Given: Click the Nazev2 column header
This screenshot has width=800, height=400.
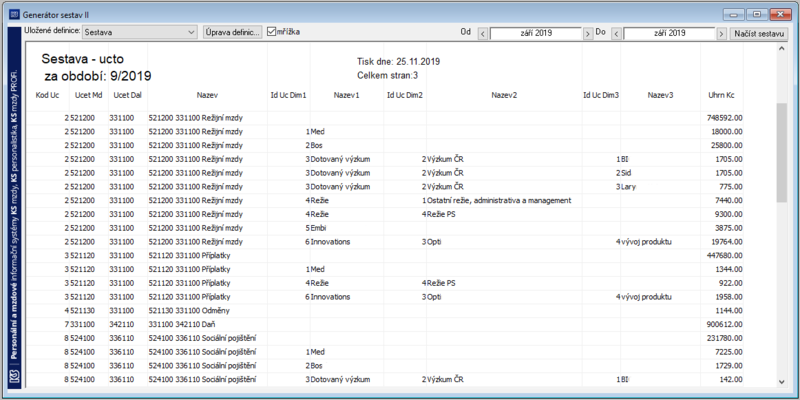Looking at the screenshot, I should (504, 95).
